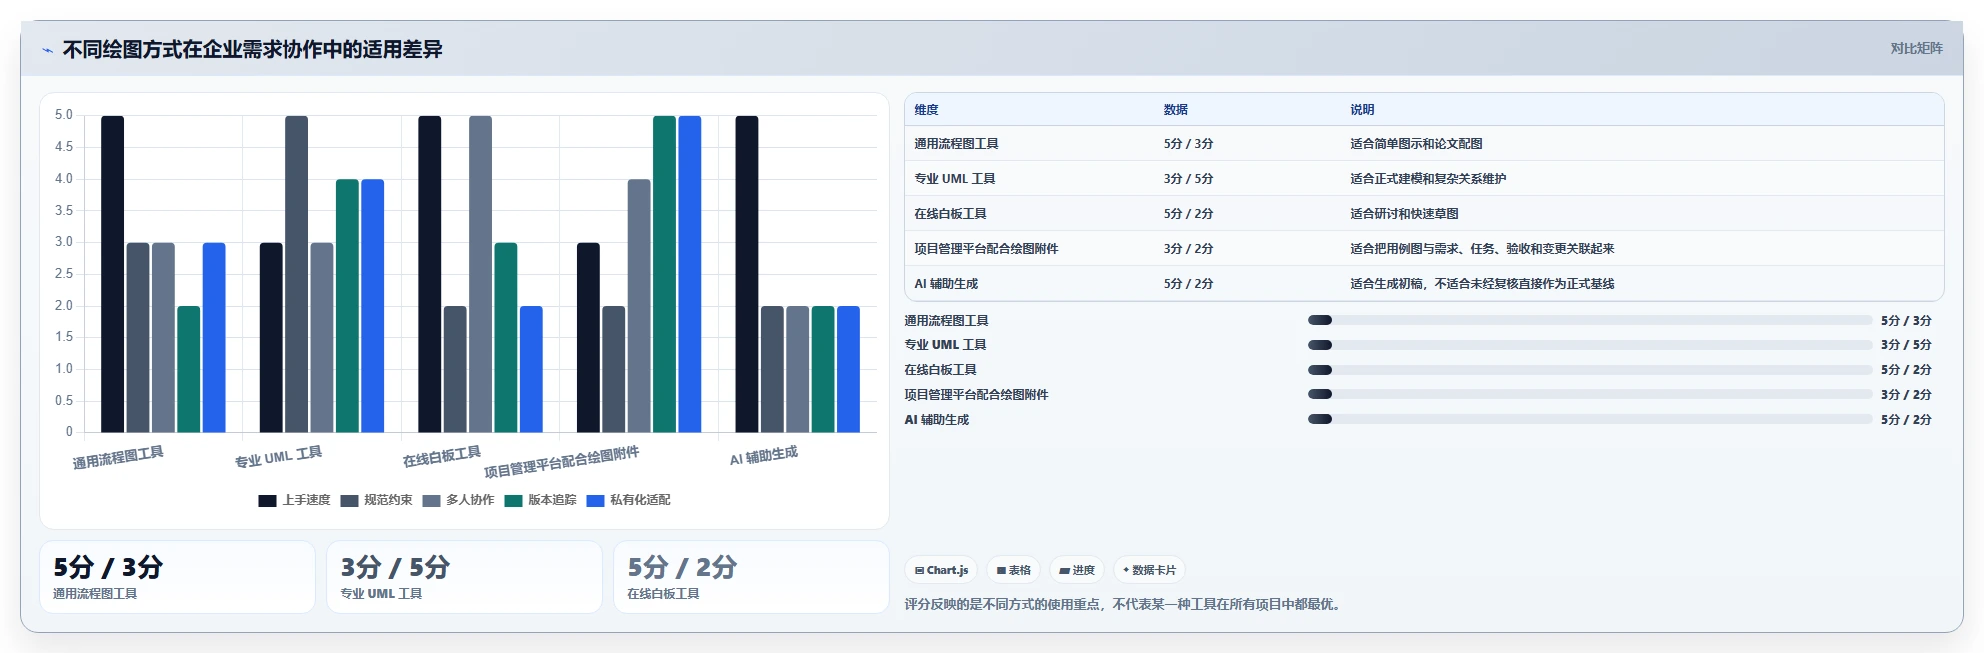Click the 5.0 y-axis tick label
The height and width of the screenshot is (653, 1984).
pos(64,115)
